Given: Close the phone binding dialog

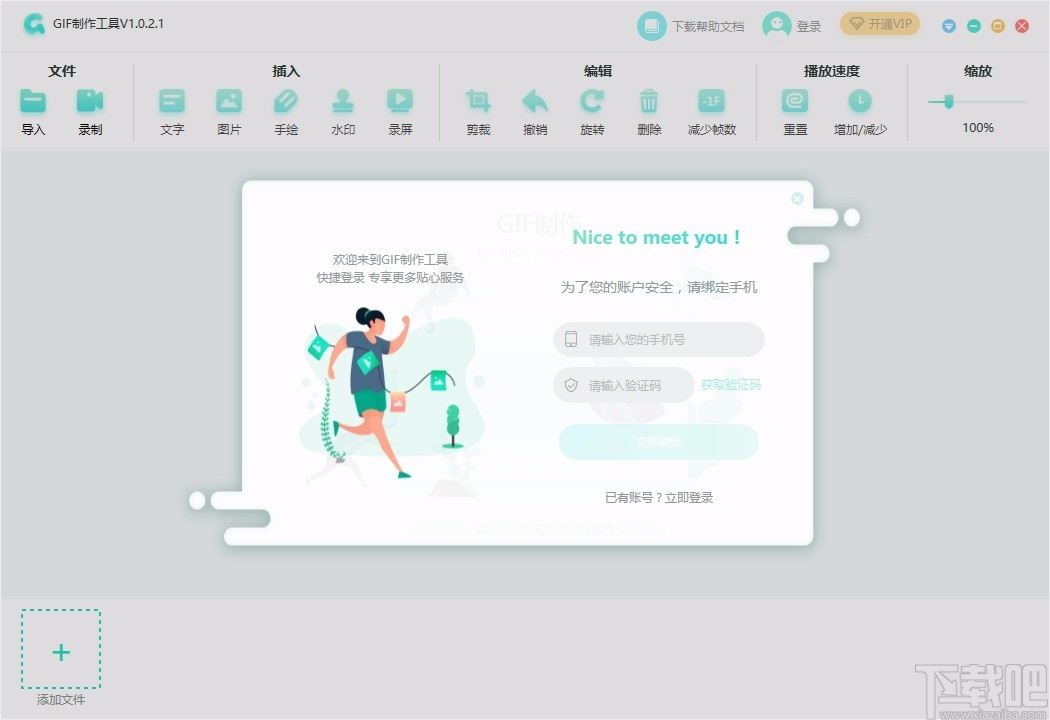Looking at the screenshot, I should point(797,198).
